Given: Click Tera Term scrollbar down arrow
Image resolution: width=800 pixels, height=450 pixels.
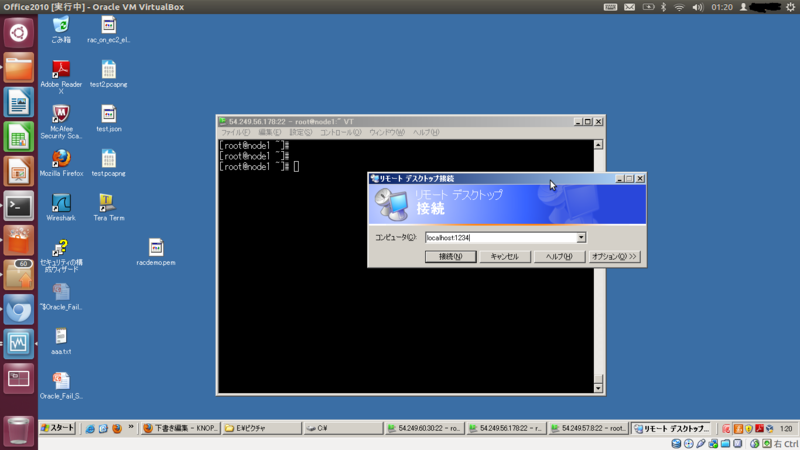Looking at the screenshot, I should (598, 388).
